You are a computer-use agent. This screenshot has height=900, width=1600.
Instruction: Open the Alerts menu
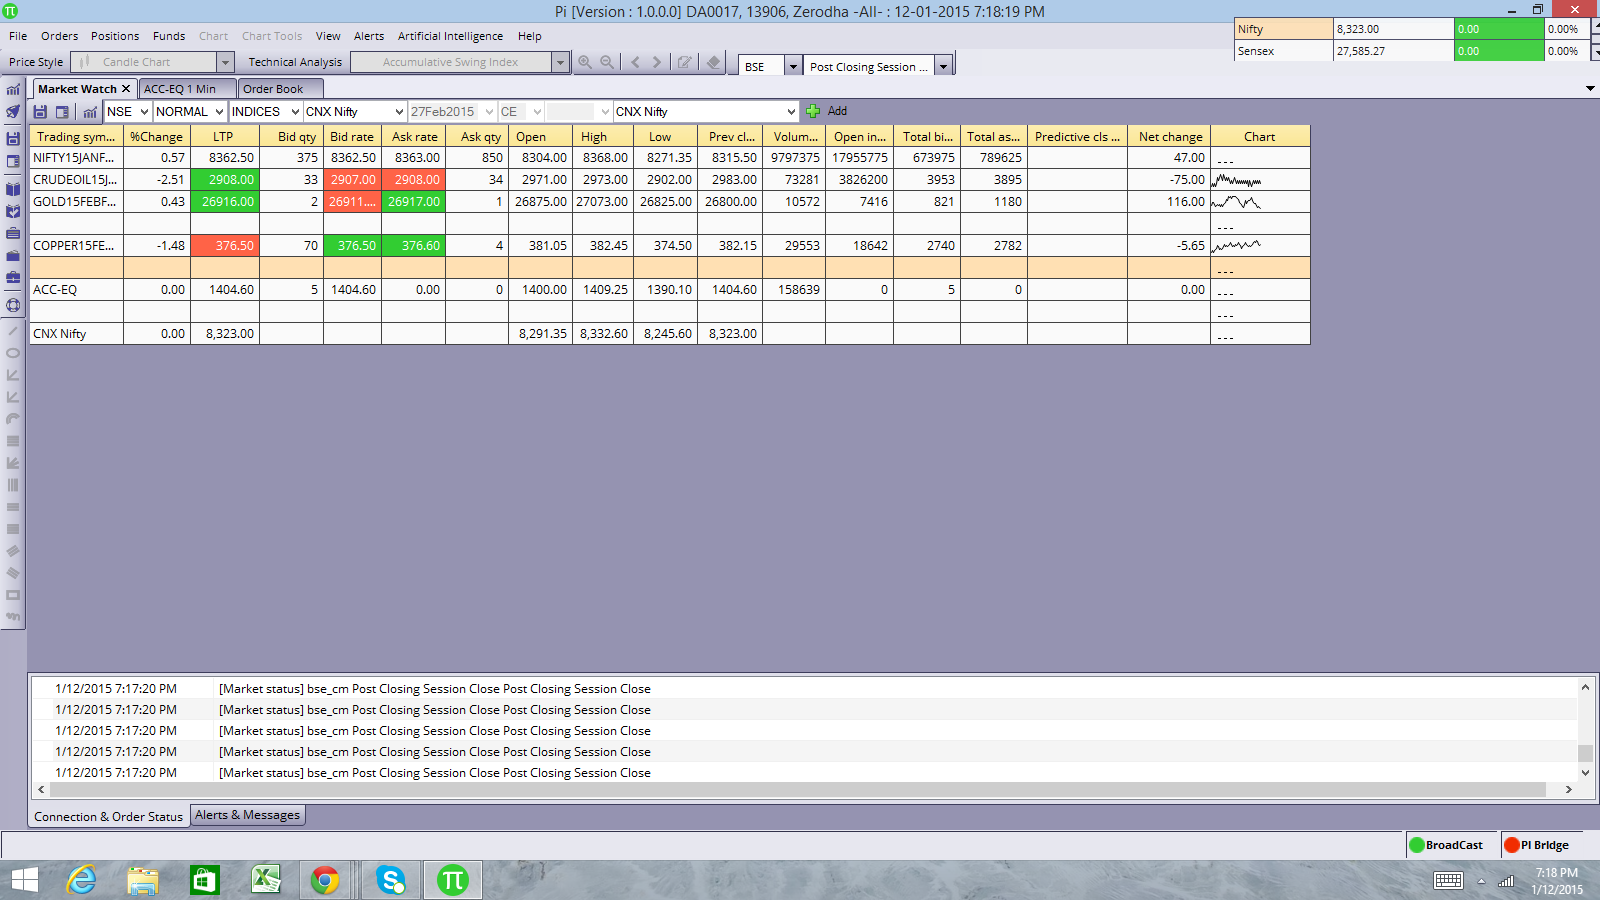(369, 36)
